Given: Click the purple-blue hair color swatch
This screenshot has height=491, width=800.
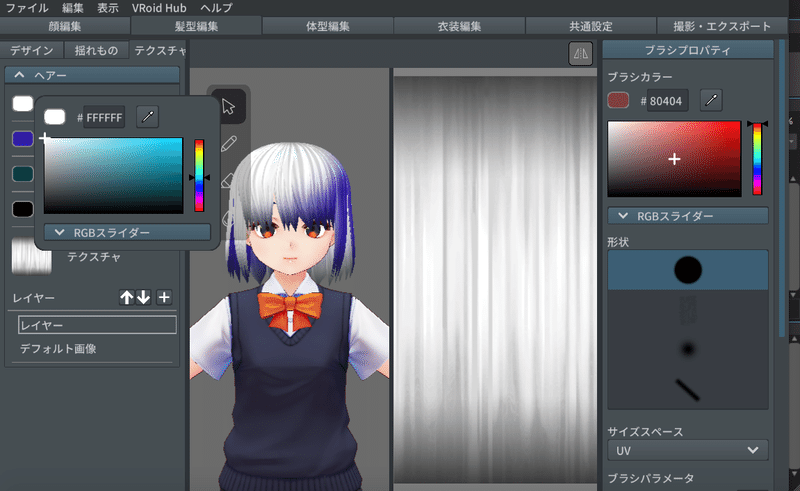Looking at the screenshot, I should pos(22,139).
